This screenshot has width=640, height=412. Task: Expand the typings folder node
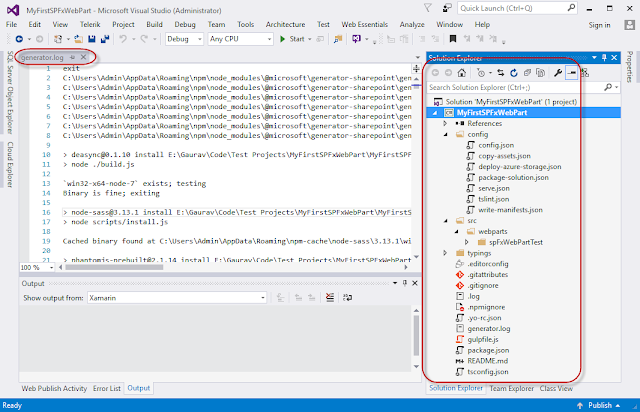tap(445, 253)
